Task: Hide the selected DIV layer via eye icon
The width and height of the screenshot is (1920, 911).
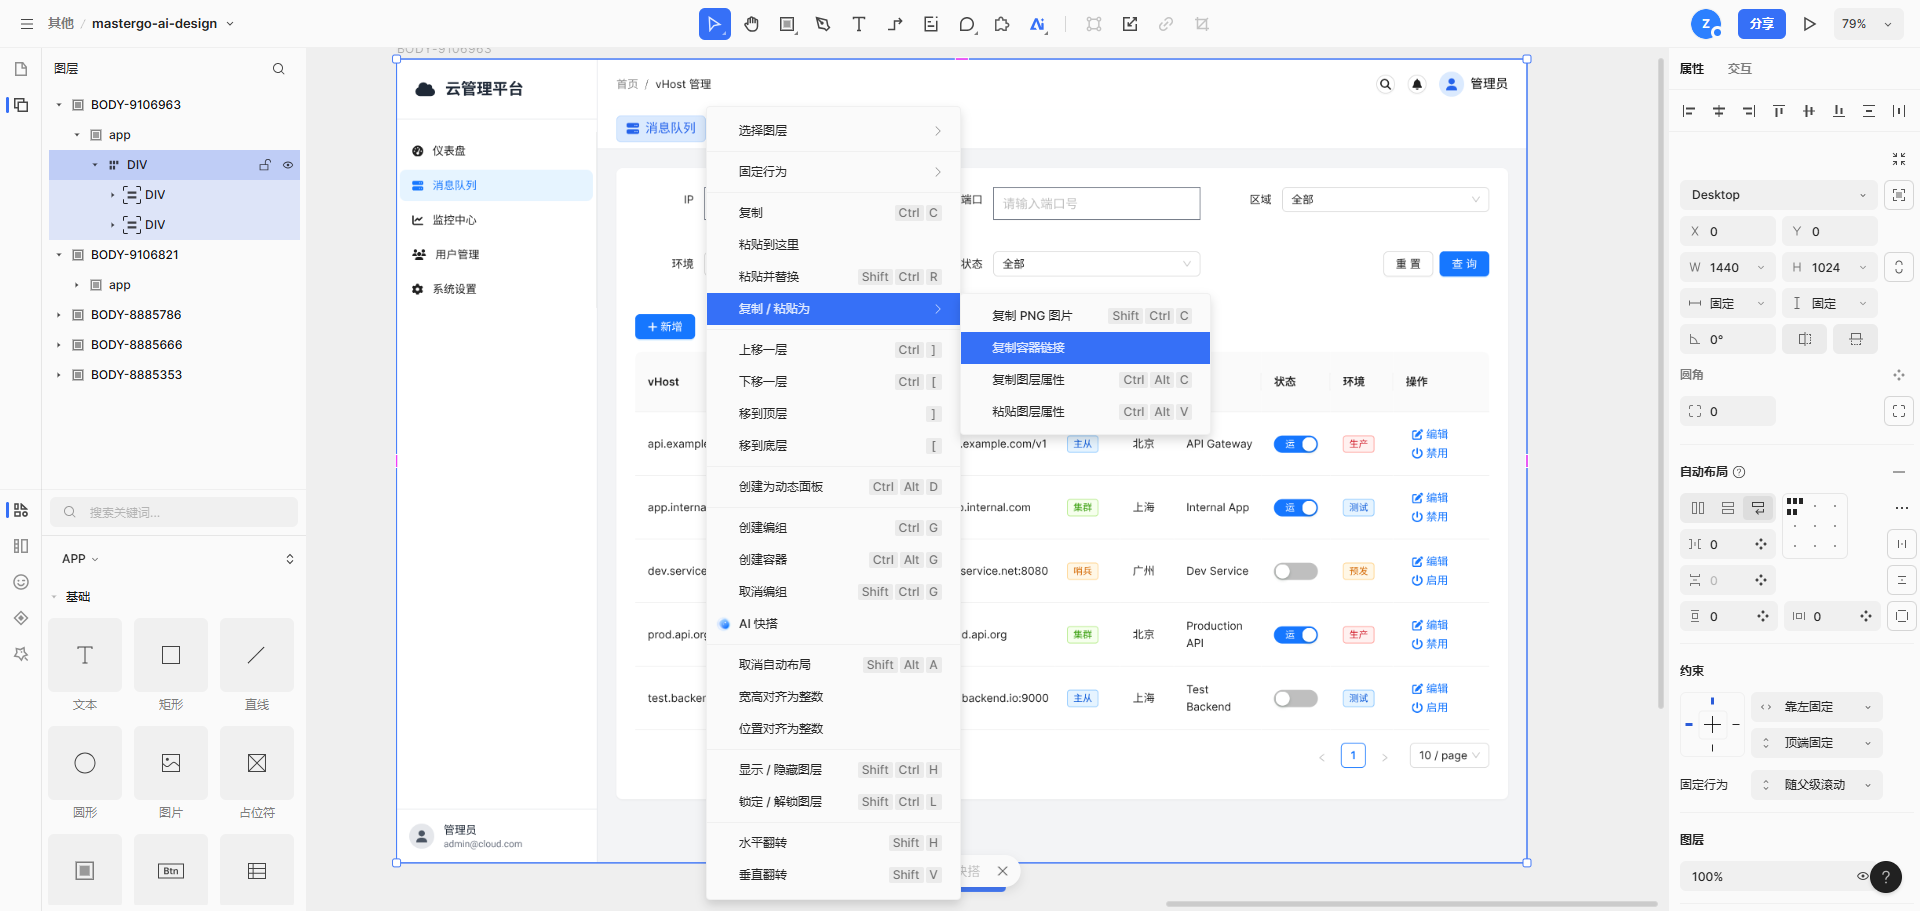Action: coord(288,164)
